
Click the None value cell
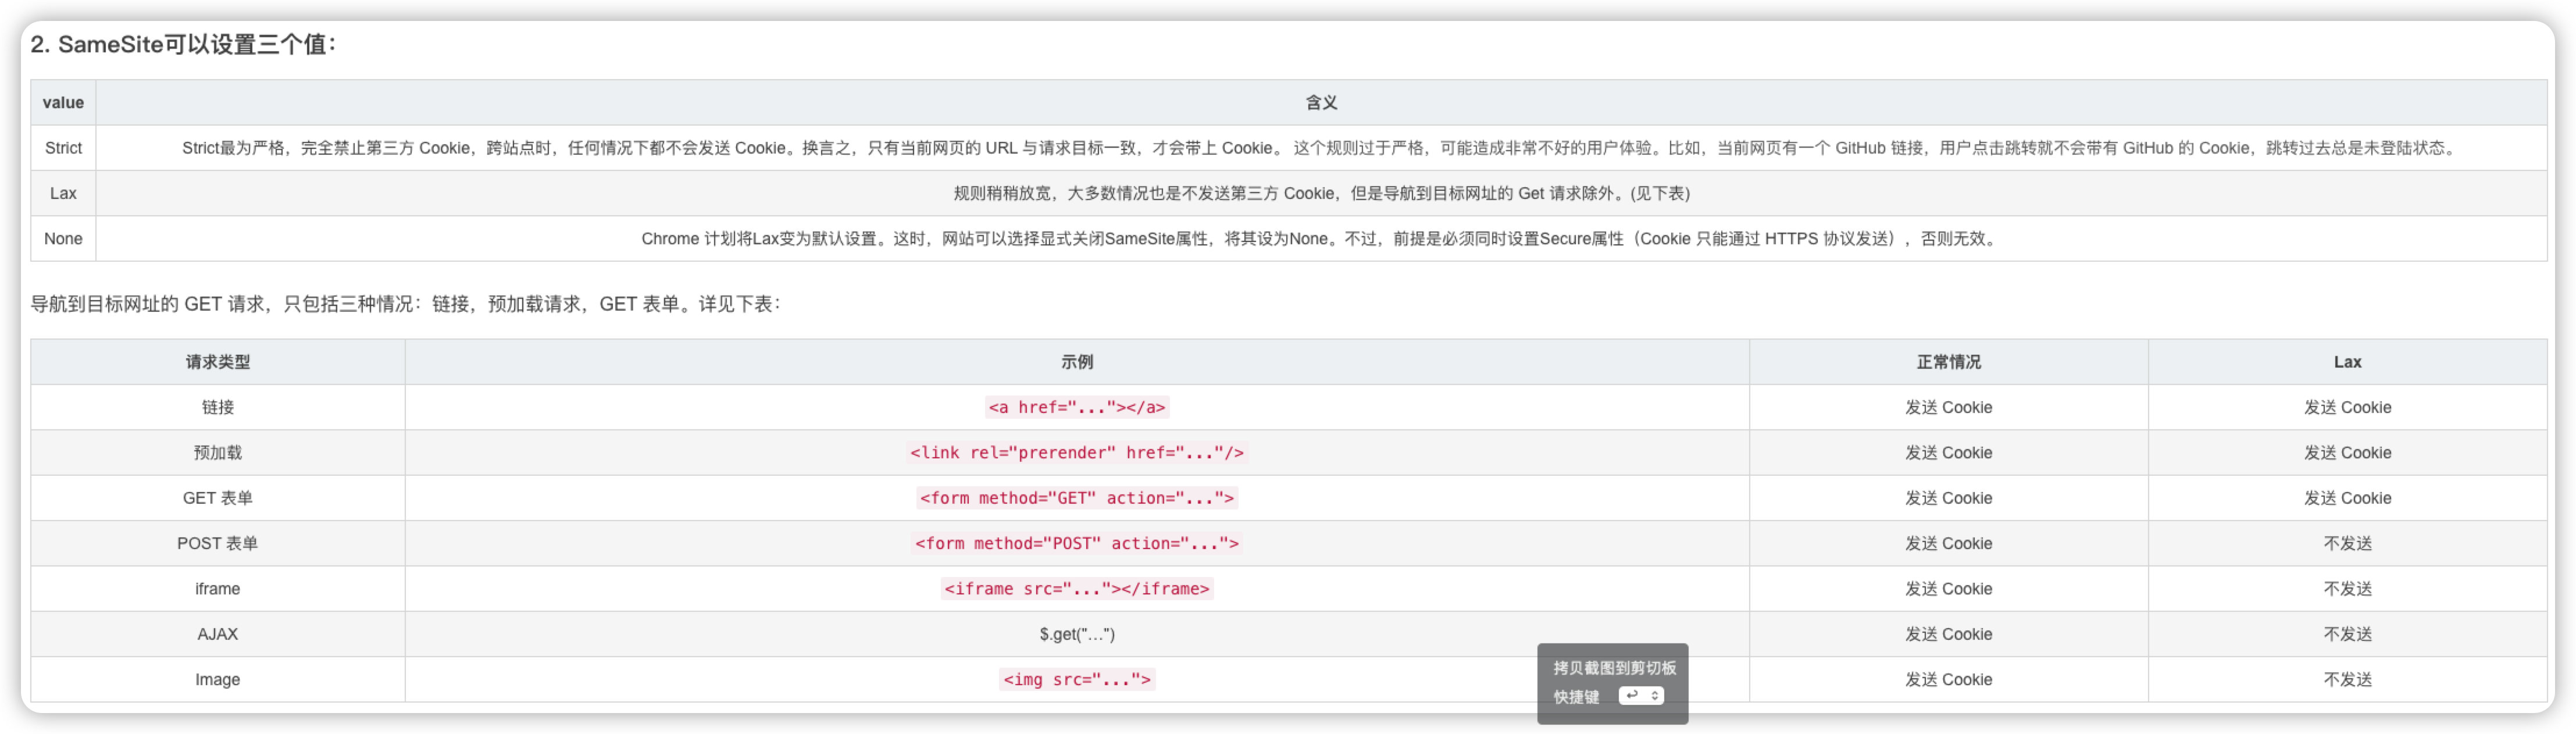[63, 239]
